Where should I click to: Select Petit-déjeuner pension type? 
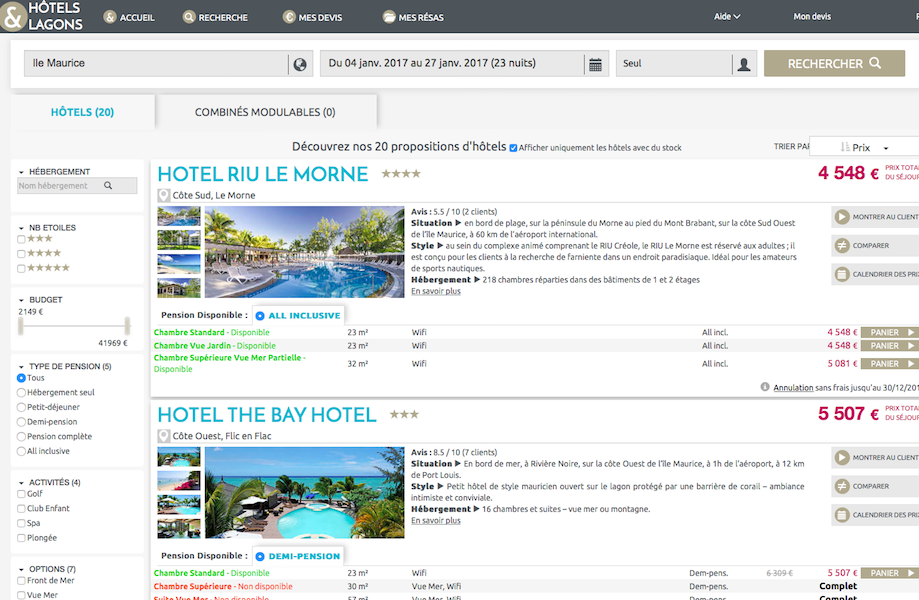(x=21, y=407)
